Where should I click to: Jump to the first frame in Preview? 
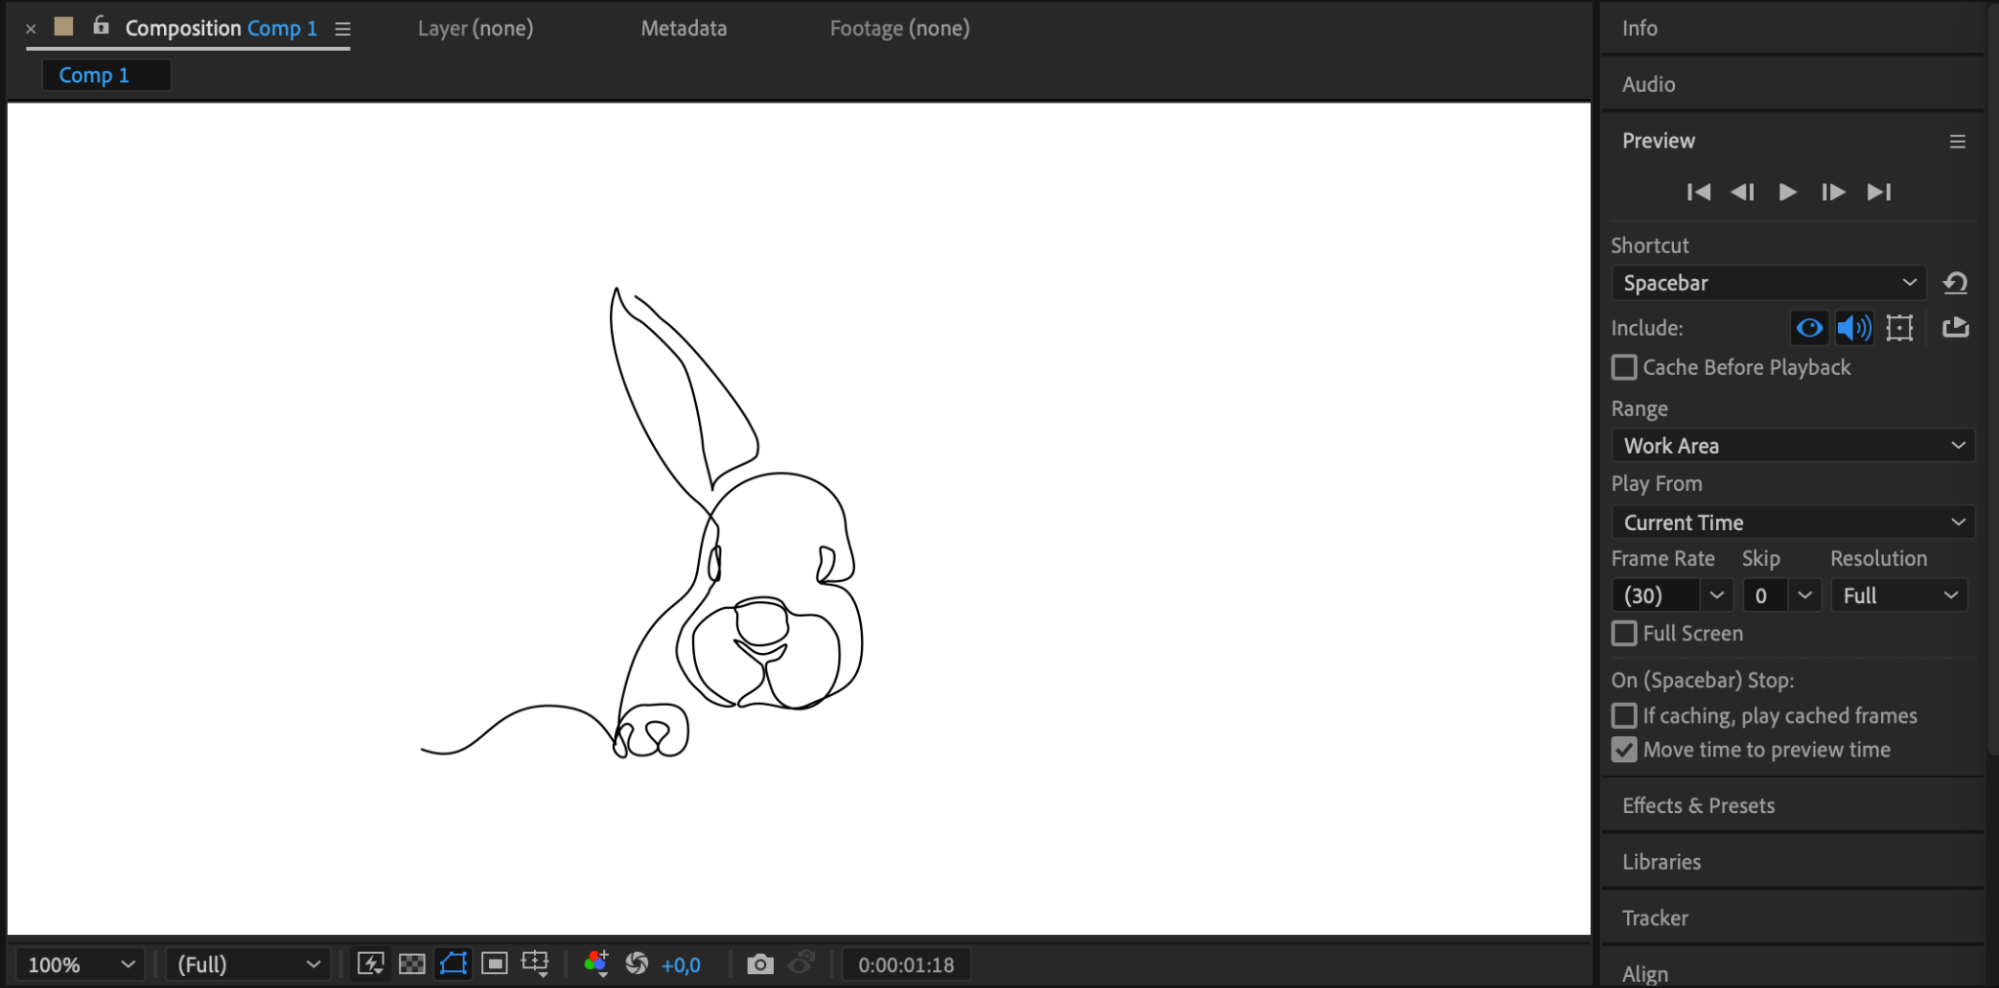pyautogui.click(x=1698, y=192)
